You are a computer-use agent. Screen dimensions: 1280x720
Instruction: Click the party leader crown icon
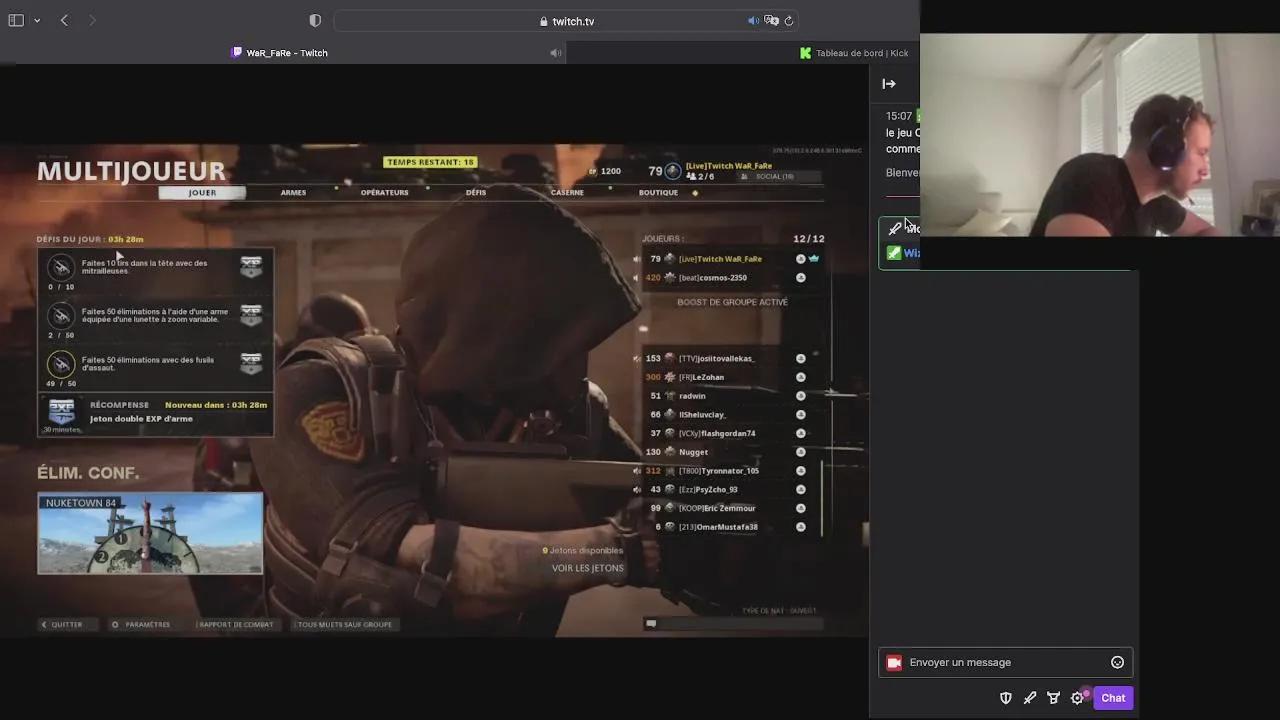pyautogui.click(x=814, y=259)
